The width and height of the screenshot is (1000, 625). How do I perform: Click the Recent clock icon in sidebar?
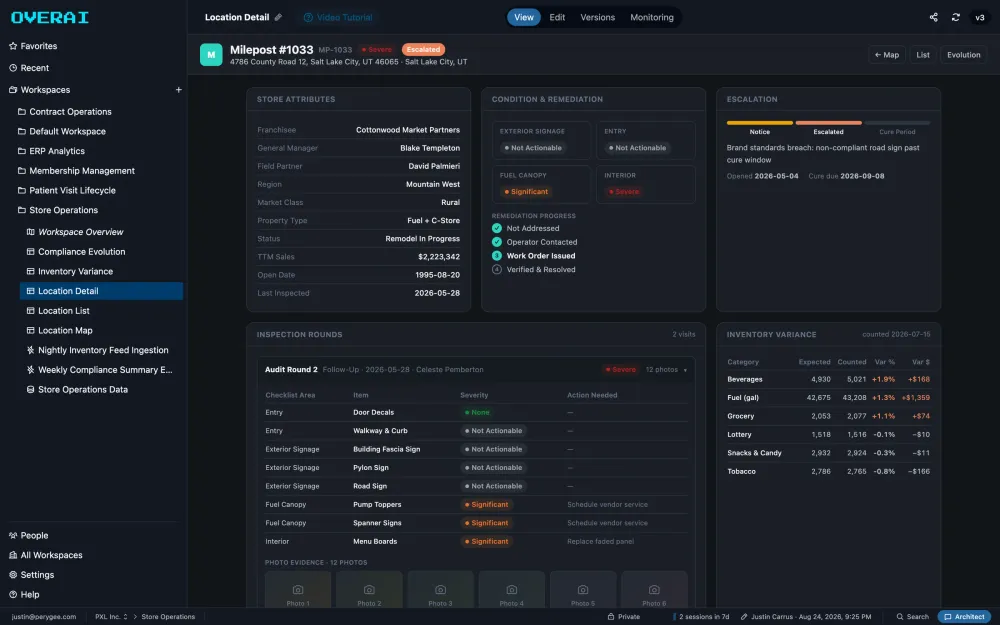click(x=13, y=68)
